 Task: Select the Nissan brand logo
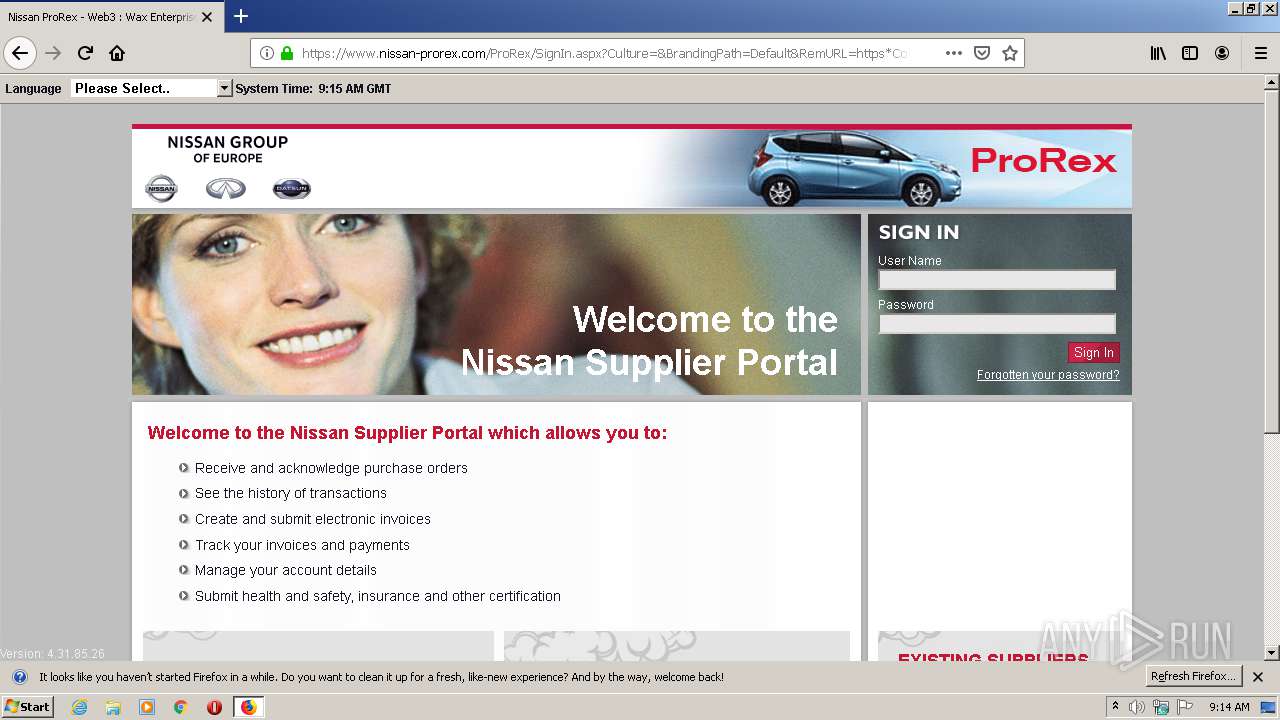[x=161, y=188]
